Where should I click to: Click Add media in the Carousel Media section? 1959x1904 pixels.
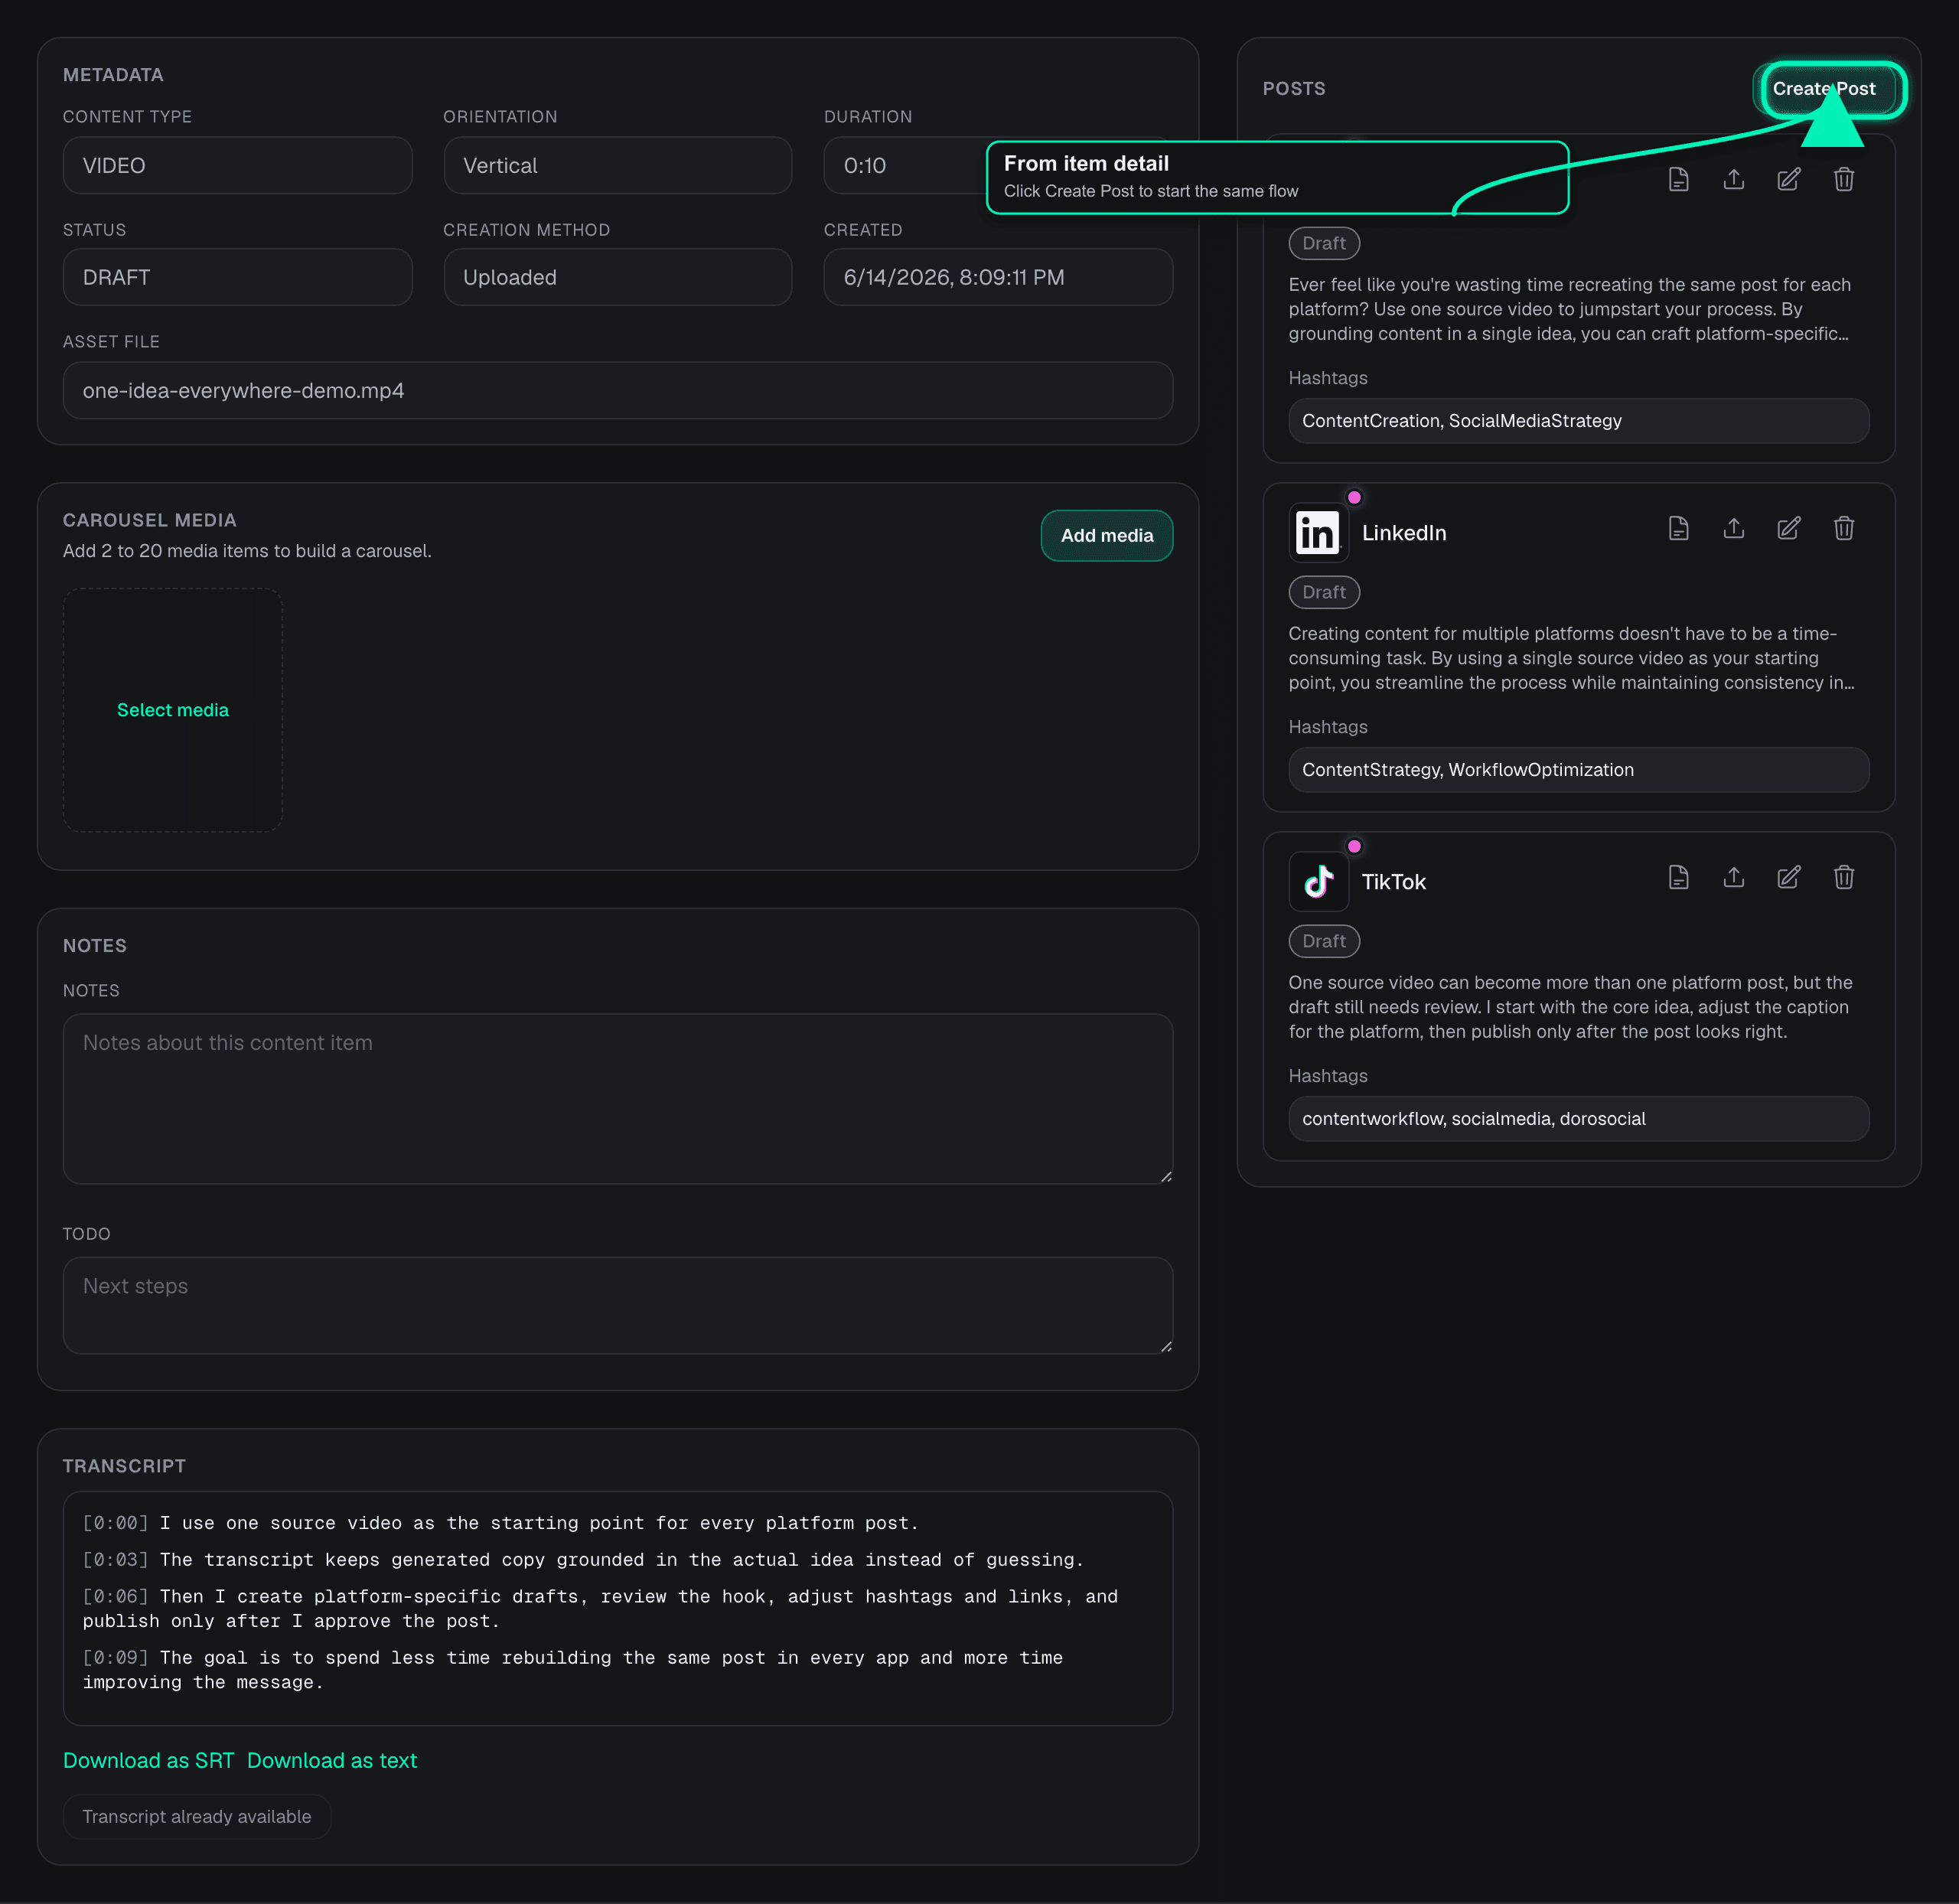tap(1106, 536)
